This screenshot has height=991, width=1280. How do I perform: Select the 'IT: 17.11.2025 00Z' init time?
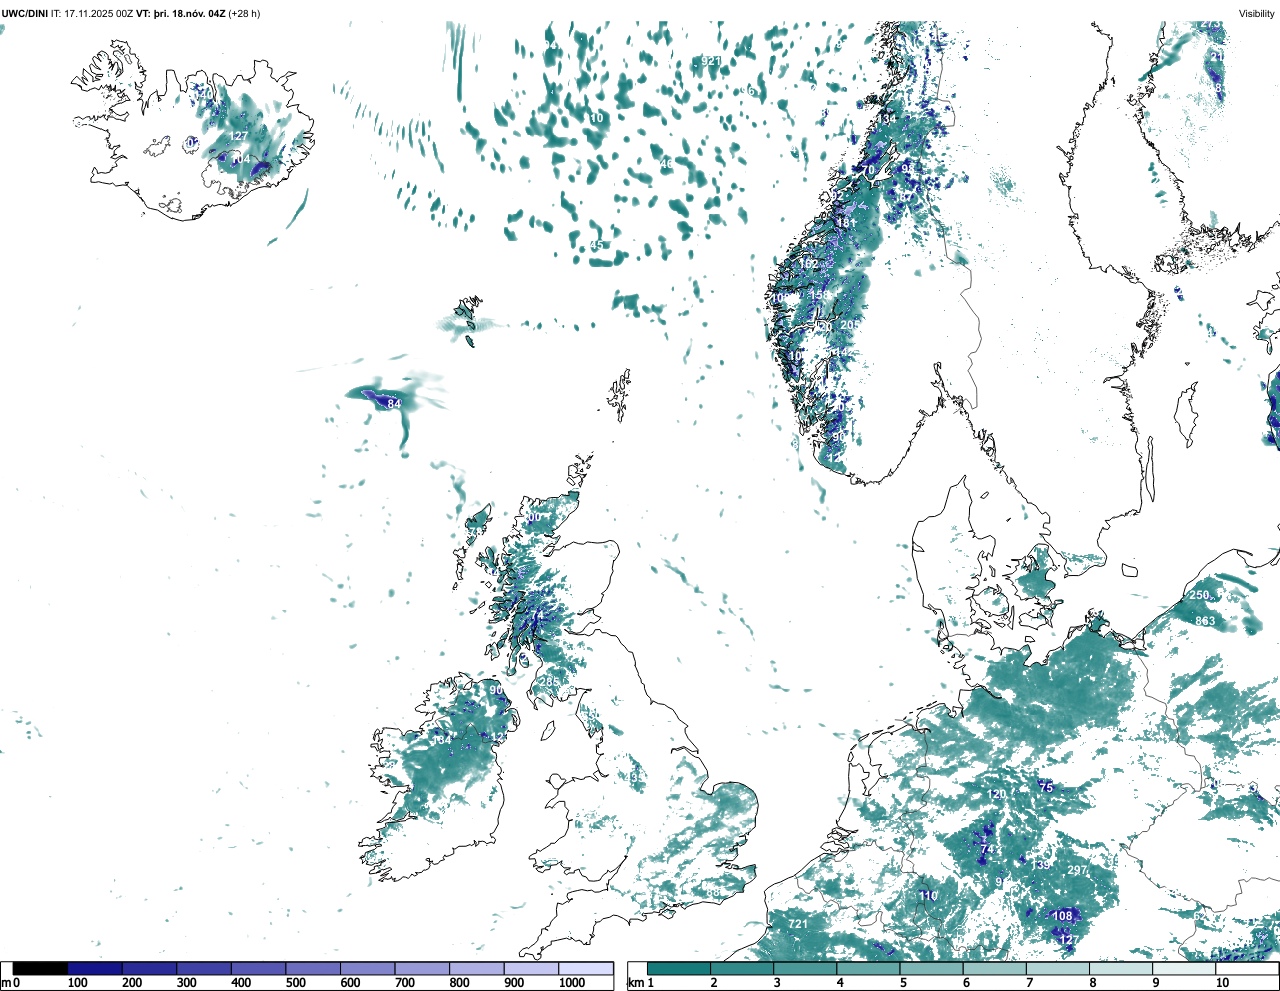pos(93,13)
